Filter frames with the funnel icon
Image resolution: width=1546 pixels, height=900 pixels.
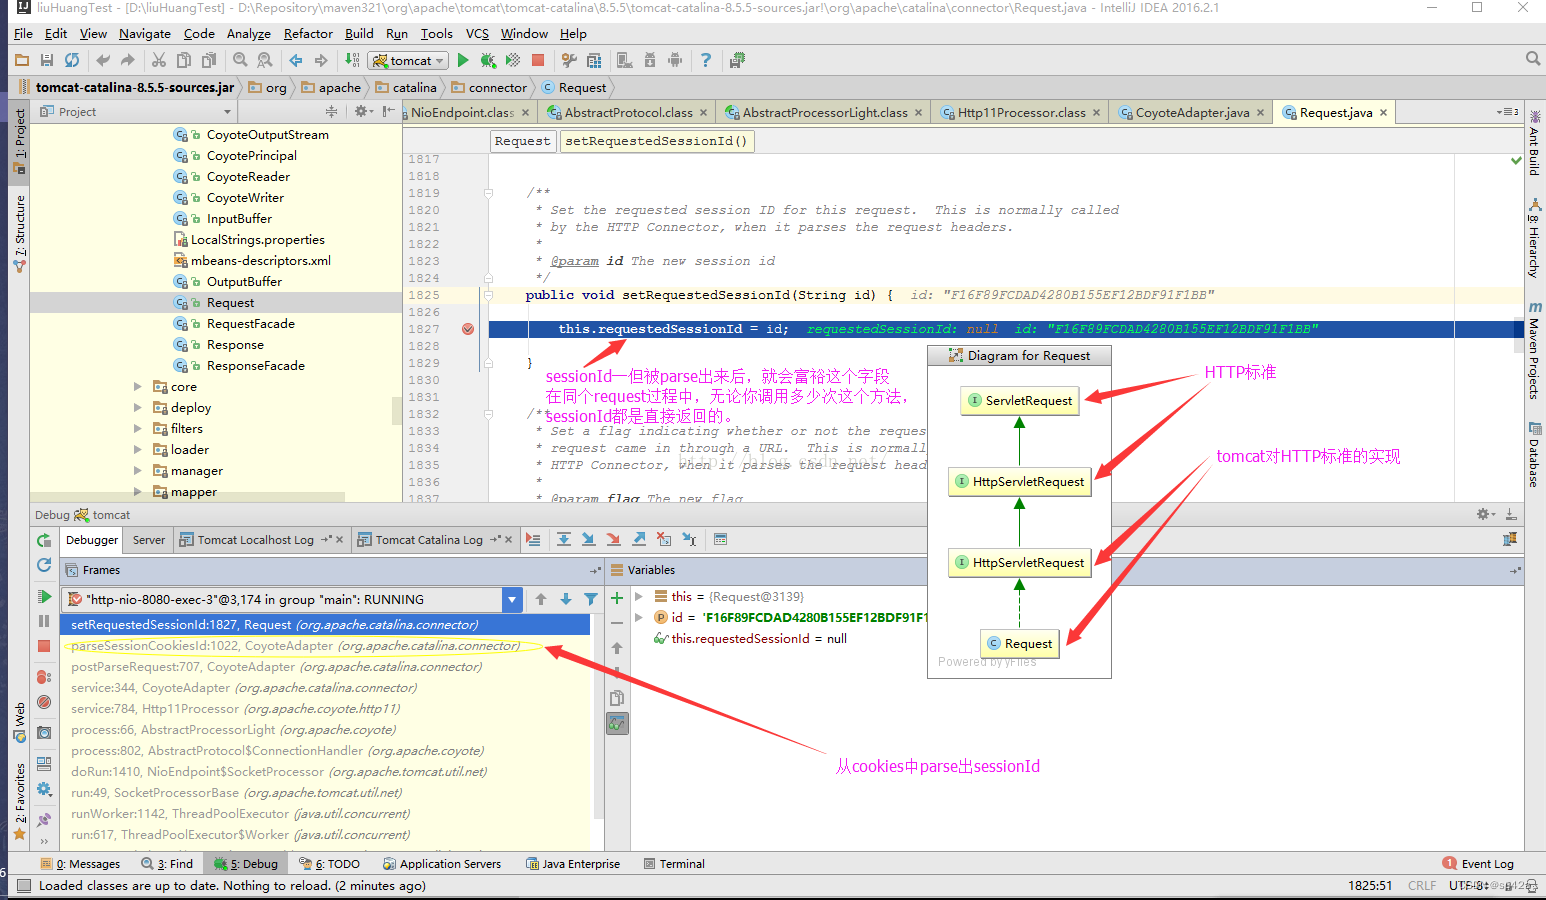(591, 599)
